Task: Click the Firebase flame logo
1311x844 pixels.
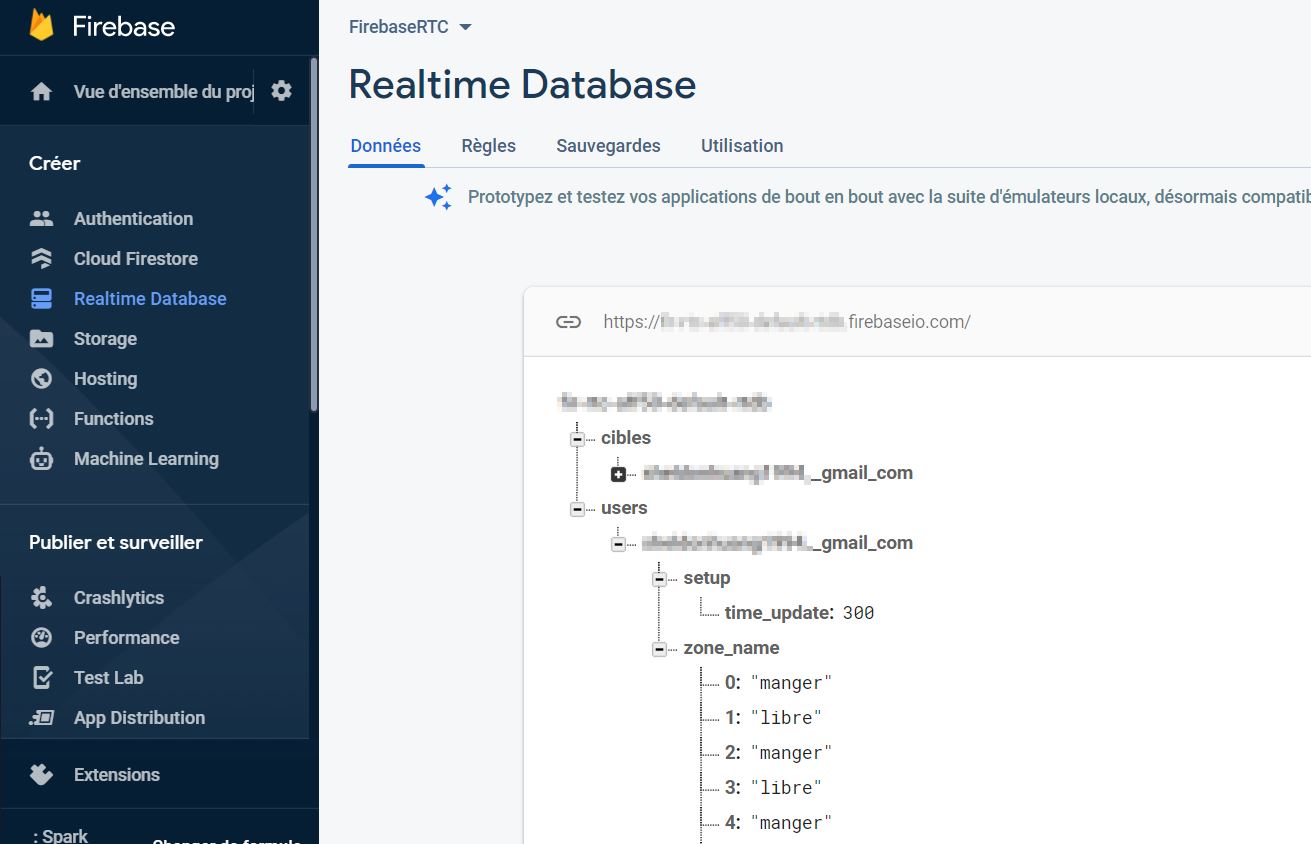Action: pos(41,25)
